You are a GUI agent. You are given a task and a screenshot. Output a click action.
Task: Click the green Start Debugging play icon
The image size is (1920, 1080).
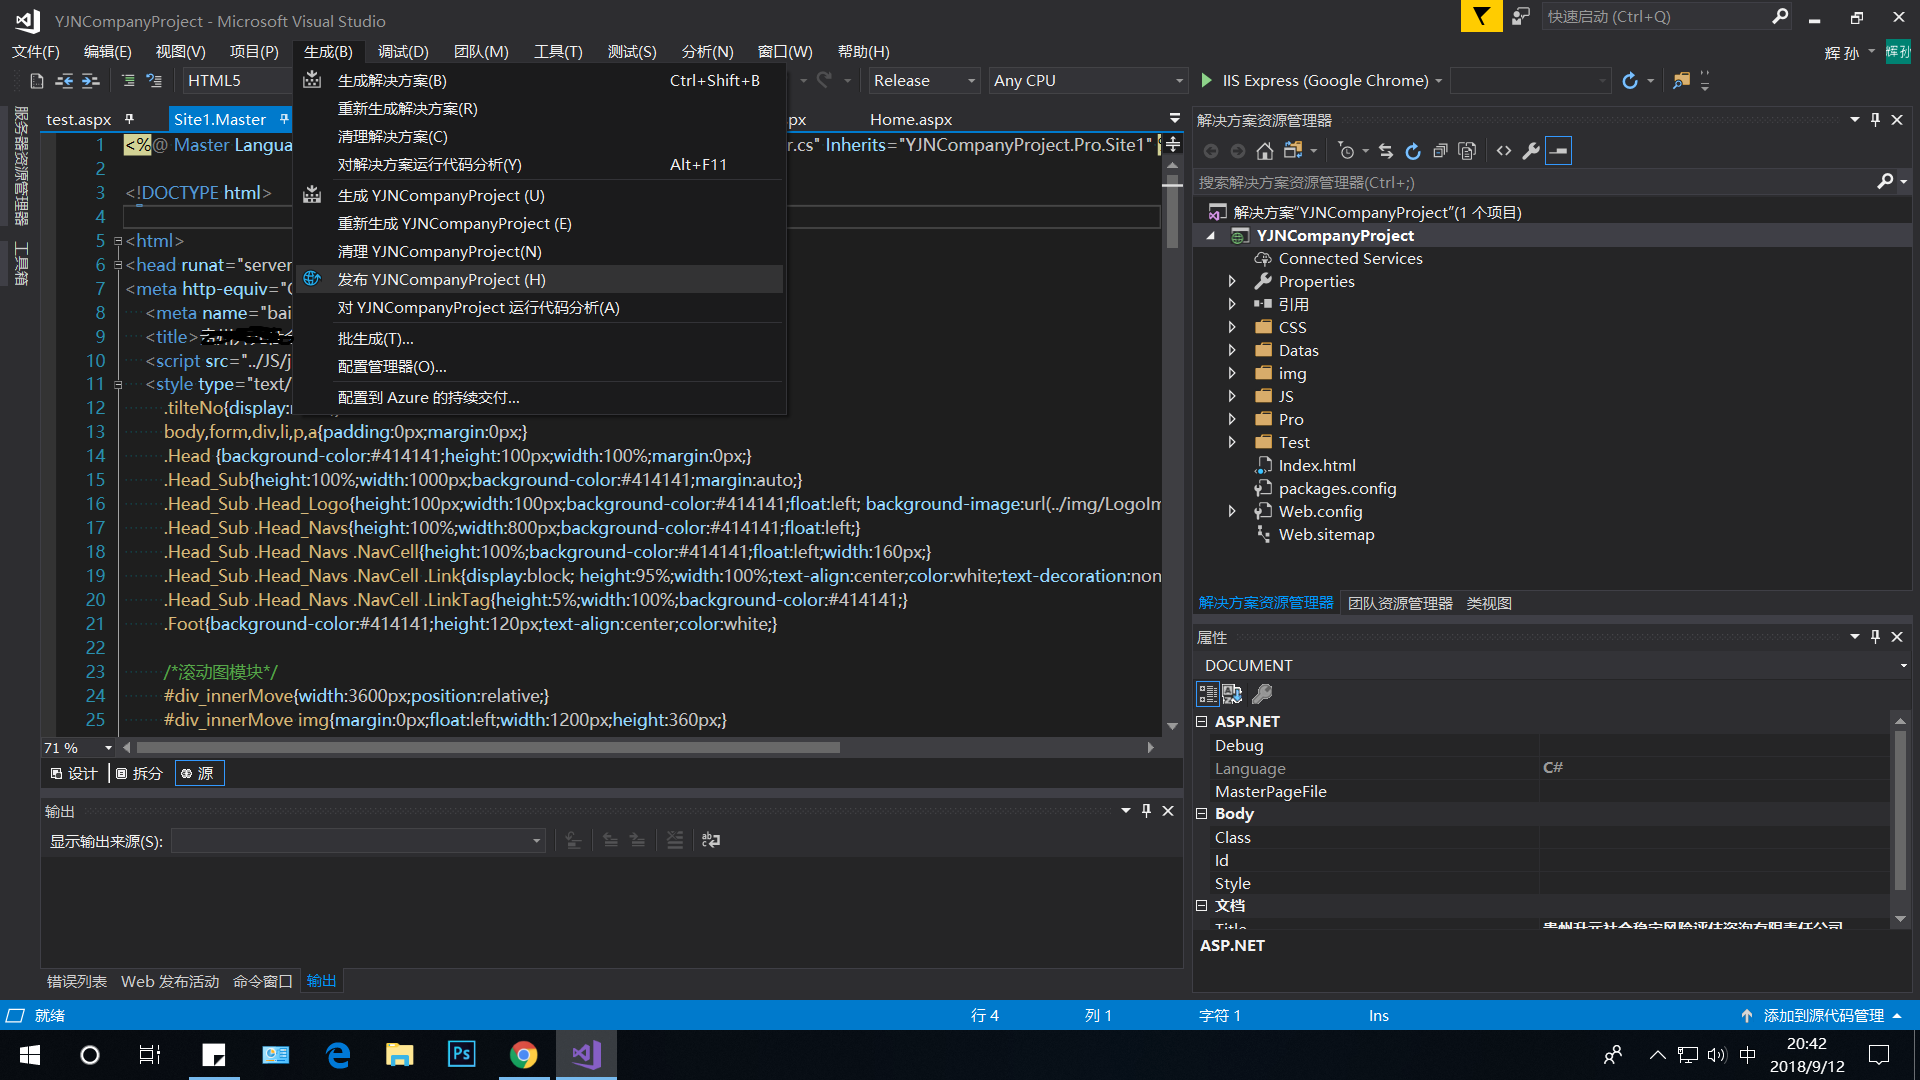(x=1206, y=80)
